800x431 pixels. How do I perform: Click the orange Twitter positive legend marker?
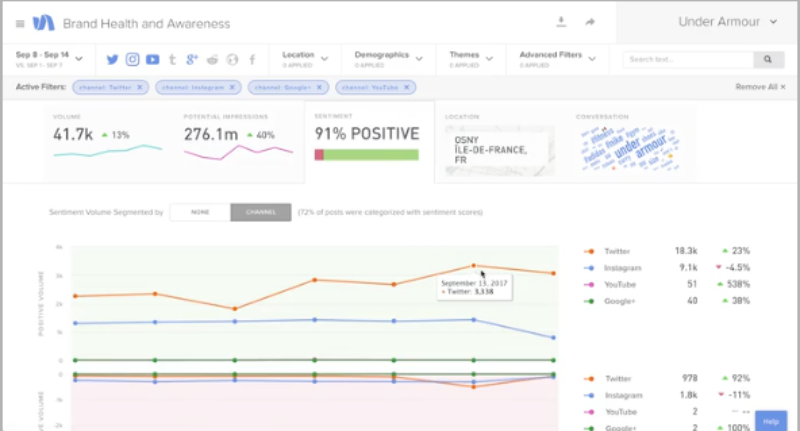pos(589,251)
